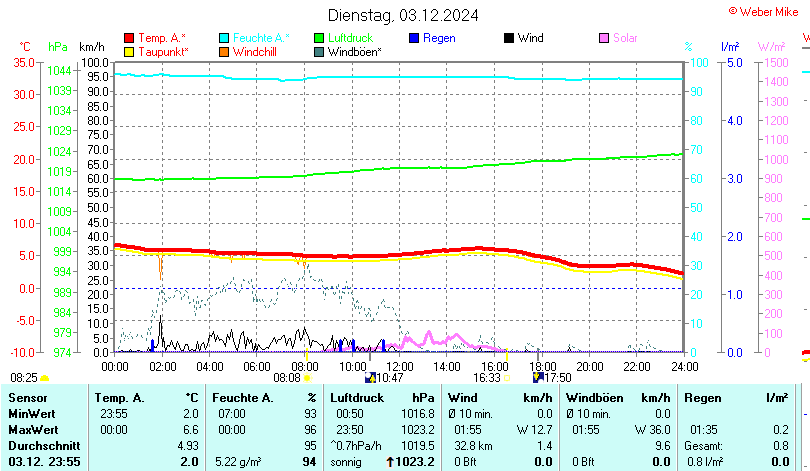
Task: Click the gray-green Windböen legend swatch
Action: tap(319, 52)
